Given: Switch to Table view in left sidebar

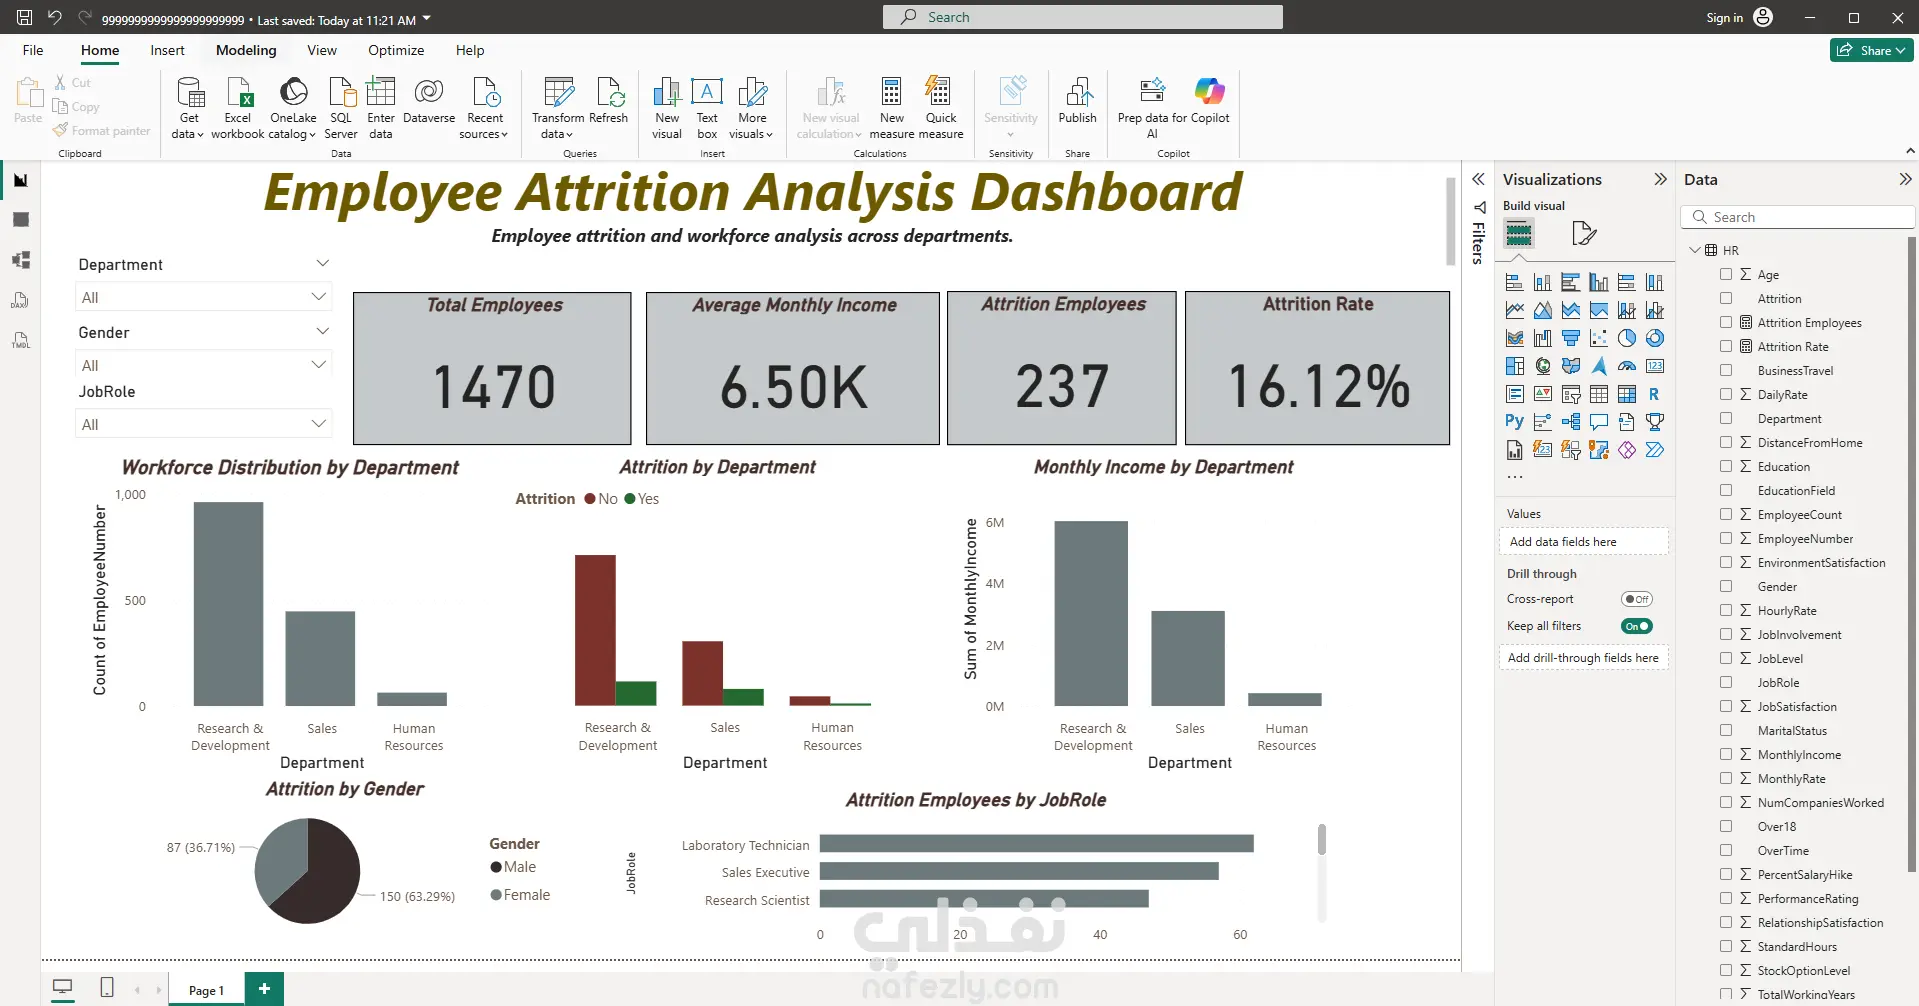Looking at the screenshot, I should point(21,220).
